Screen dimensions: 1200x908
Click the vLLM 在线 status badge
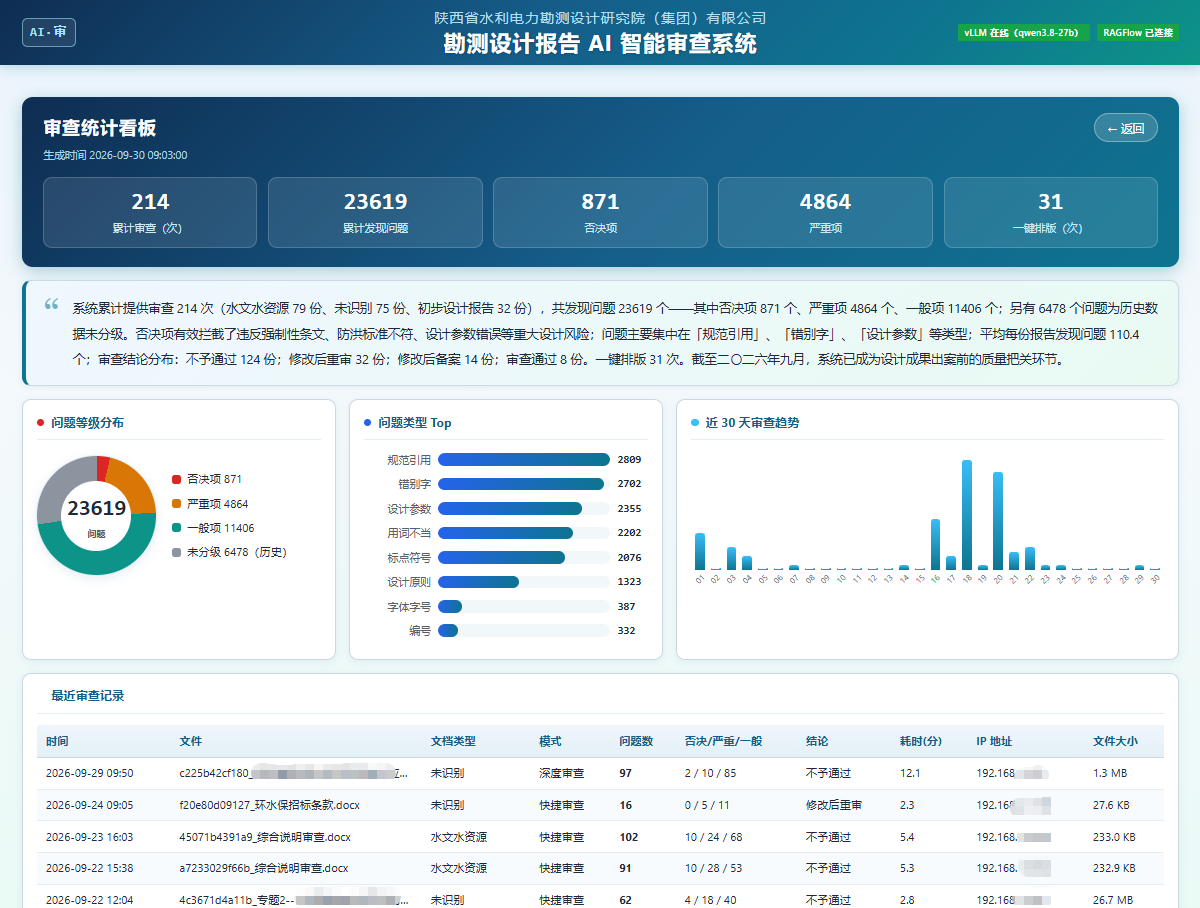coord(1023,33)
